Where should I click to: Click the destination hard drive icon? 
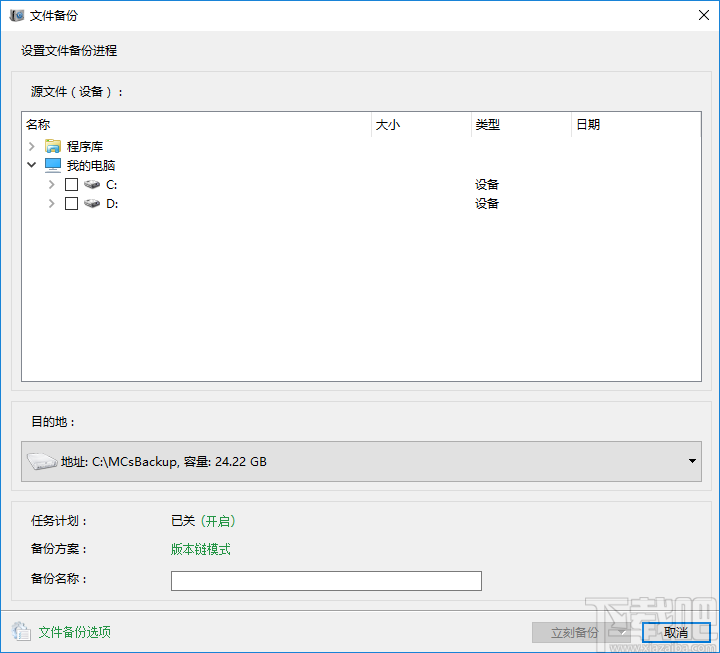42,461
